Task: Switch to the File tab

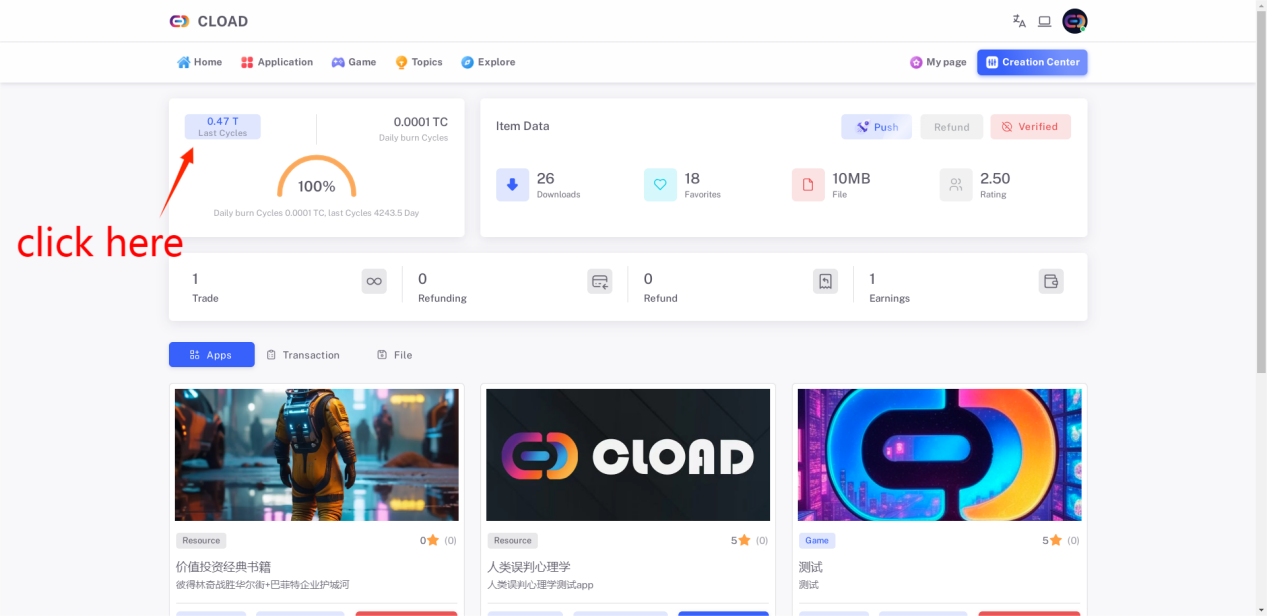Action: coord(394,355)
